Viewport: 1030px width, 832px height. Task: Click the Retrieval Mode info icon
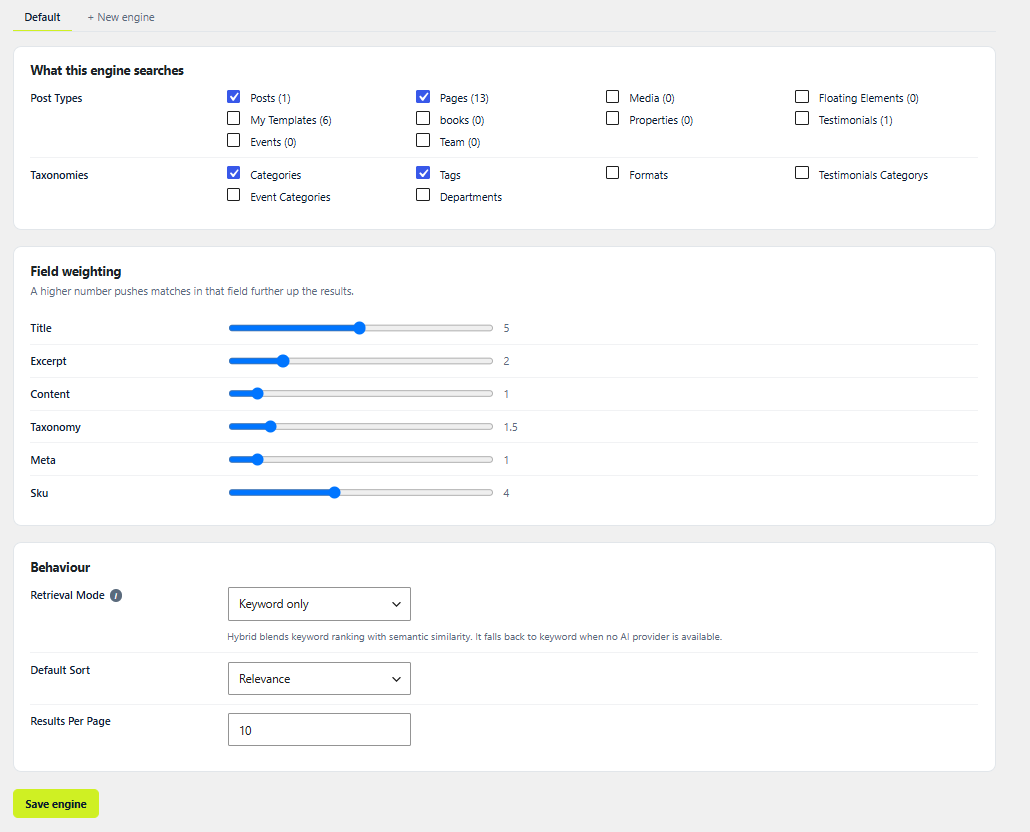(x=116, y=596)
